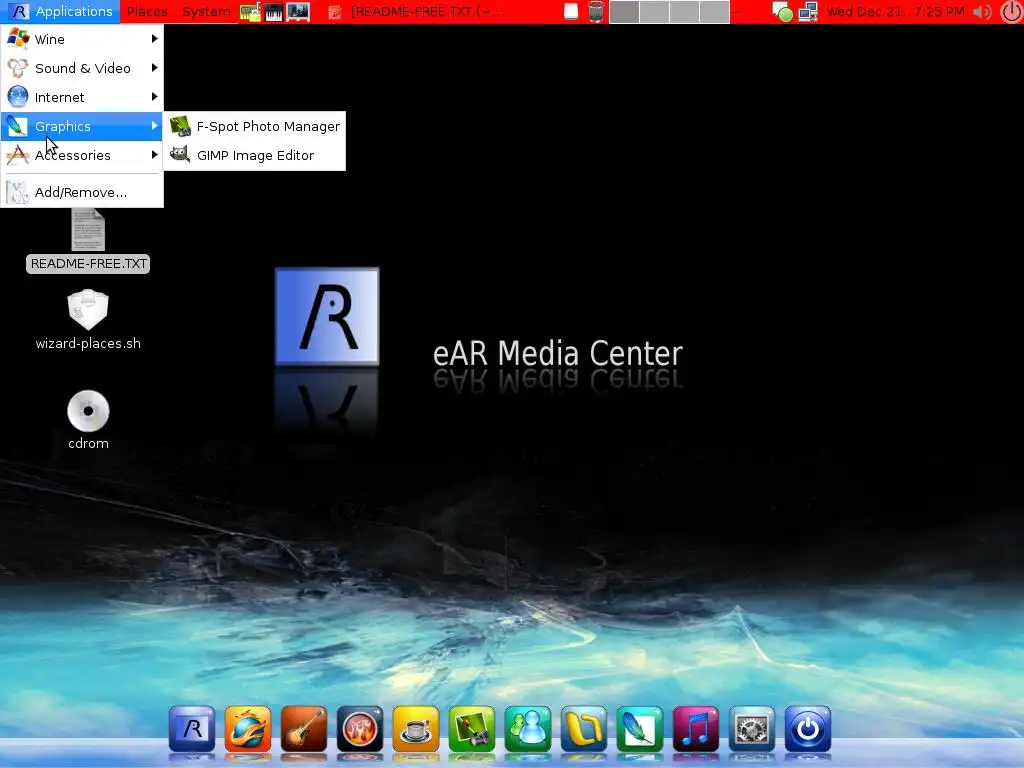Viewport: 1024px width, 768px height.
Task: Choose Add/Remove... from the menu
Action: [82, 192]
